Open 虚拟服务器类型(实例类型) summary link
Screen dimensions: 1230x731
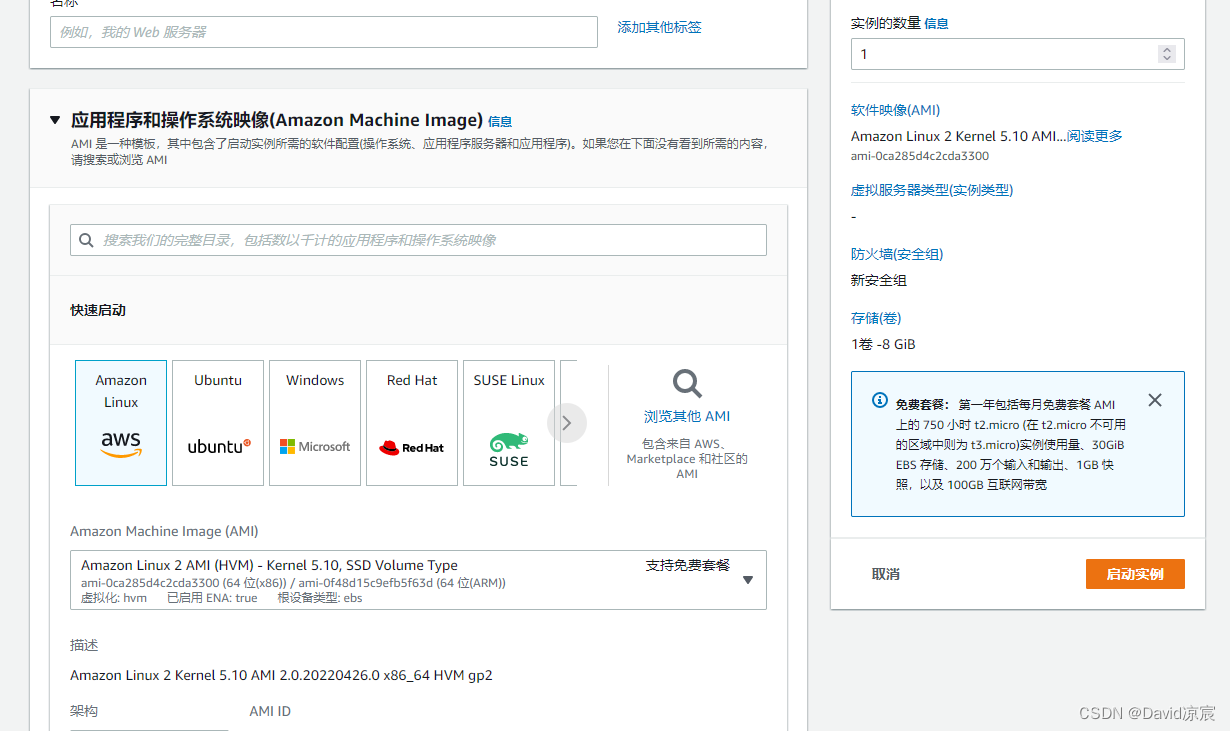pos(932,190)
